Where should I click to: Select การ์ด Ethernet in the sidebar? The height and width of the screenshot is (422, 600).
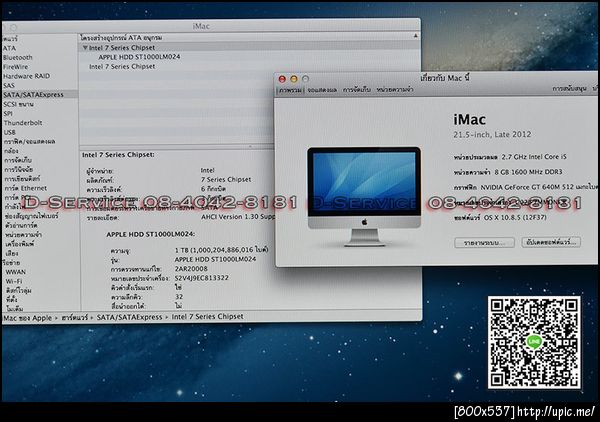(x=26, y=188)
